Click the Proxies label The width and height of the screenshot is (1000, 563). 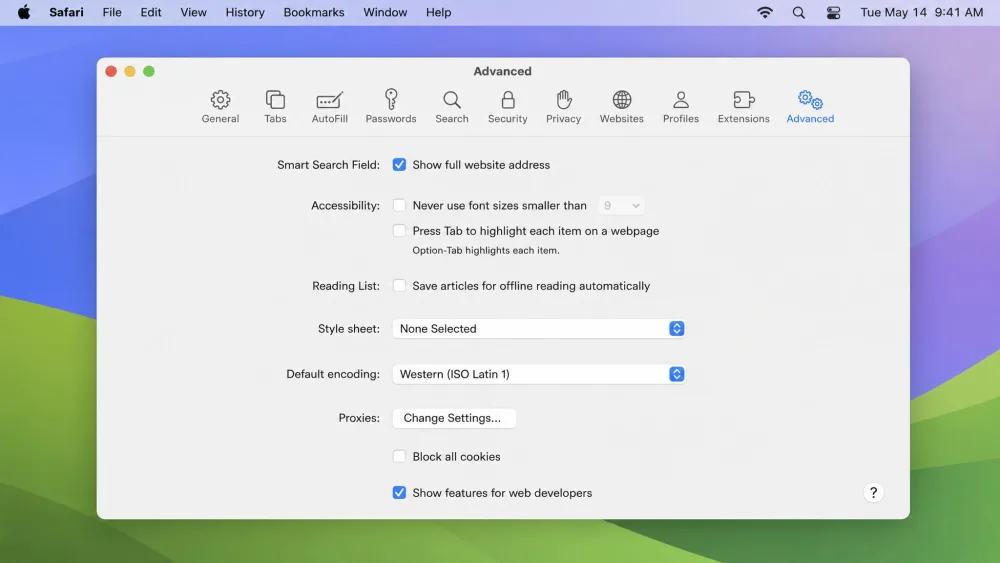point(359,418)
